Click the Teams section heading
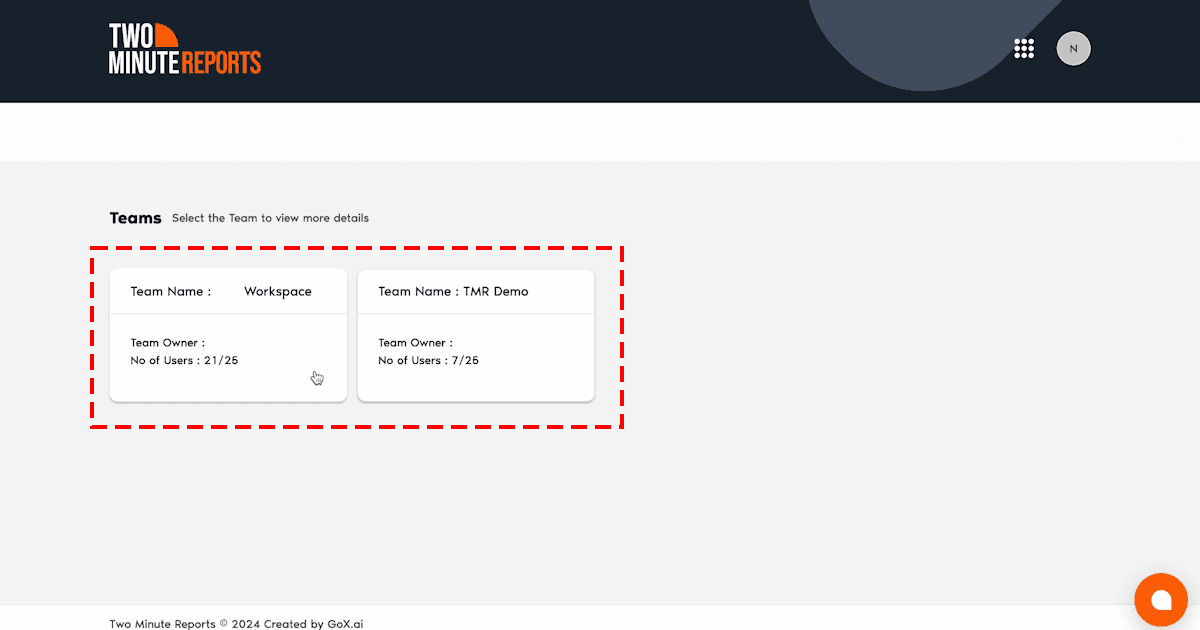 click(x=135, y=218)
